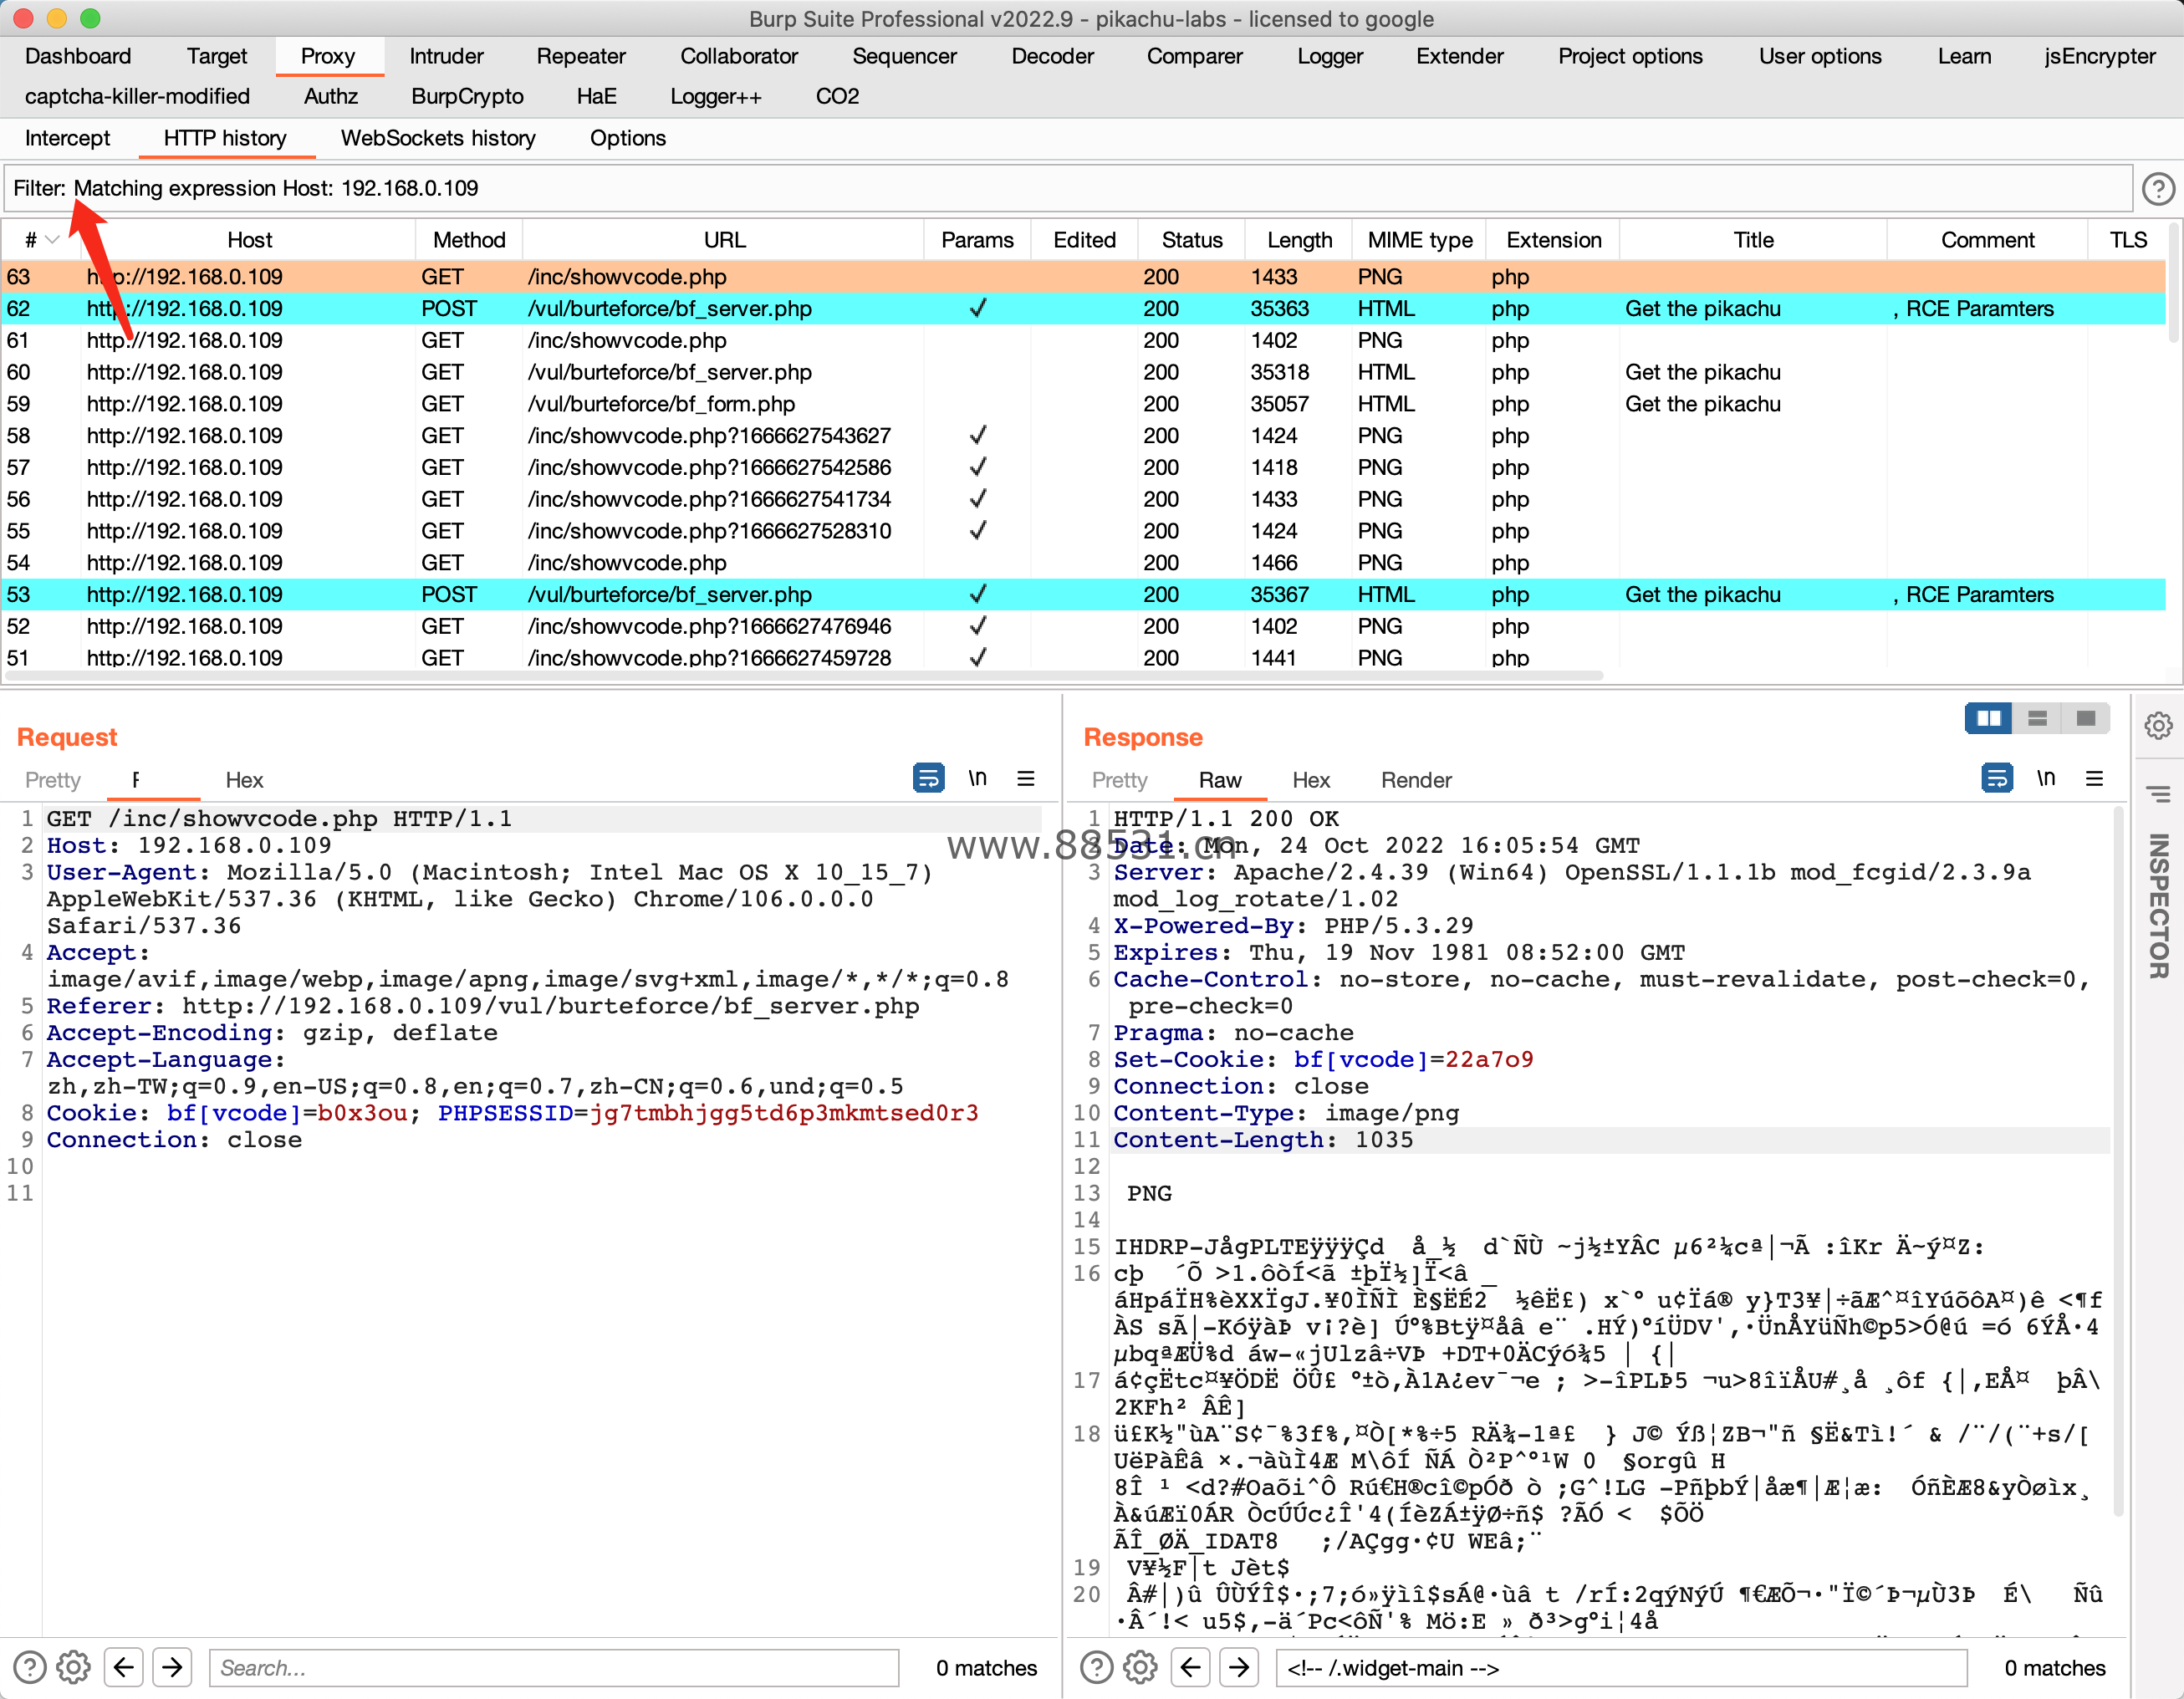2184x1699 pixels.
Task: Open the captcha-killer-modified tab
Action: pyautogui.click(x=137, y=96)
